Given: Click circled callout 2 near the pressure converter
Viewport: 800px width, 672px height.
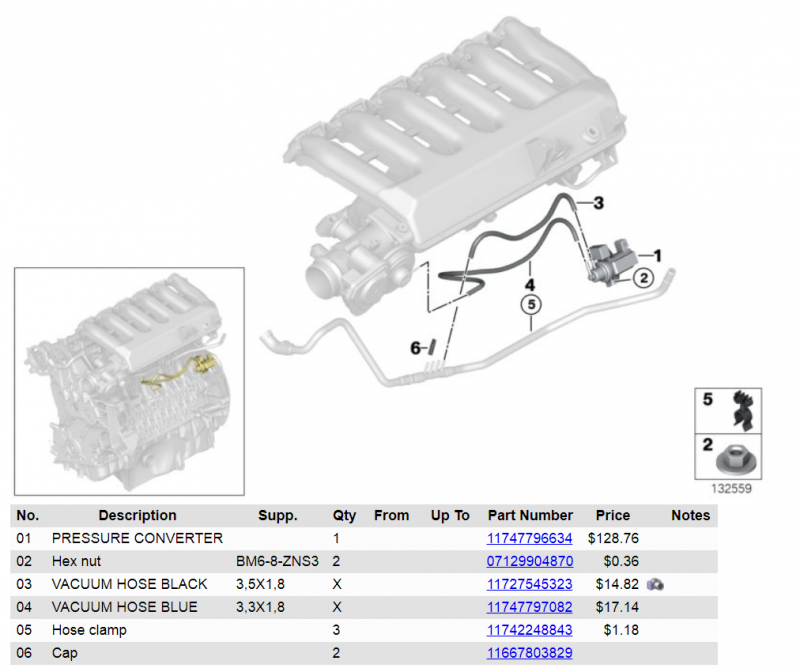Looking at the screenshot, I should (644, 277).
